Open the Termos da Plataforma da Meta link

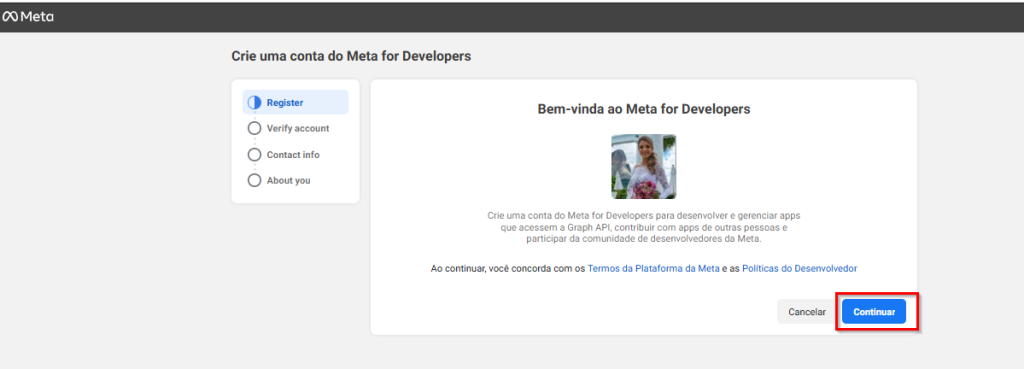point(654,268)
